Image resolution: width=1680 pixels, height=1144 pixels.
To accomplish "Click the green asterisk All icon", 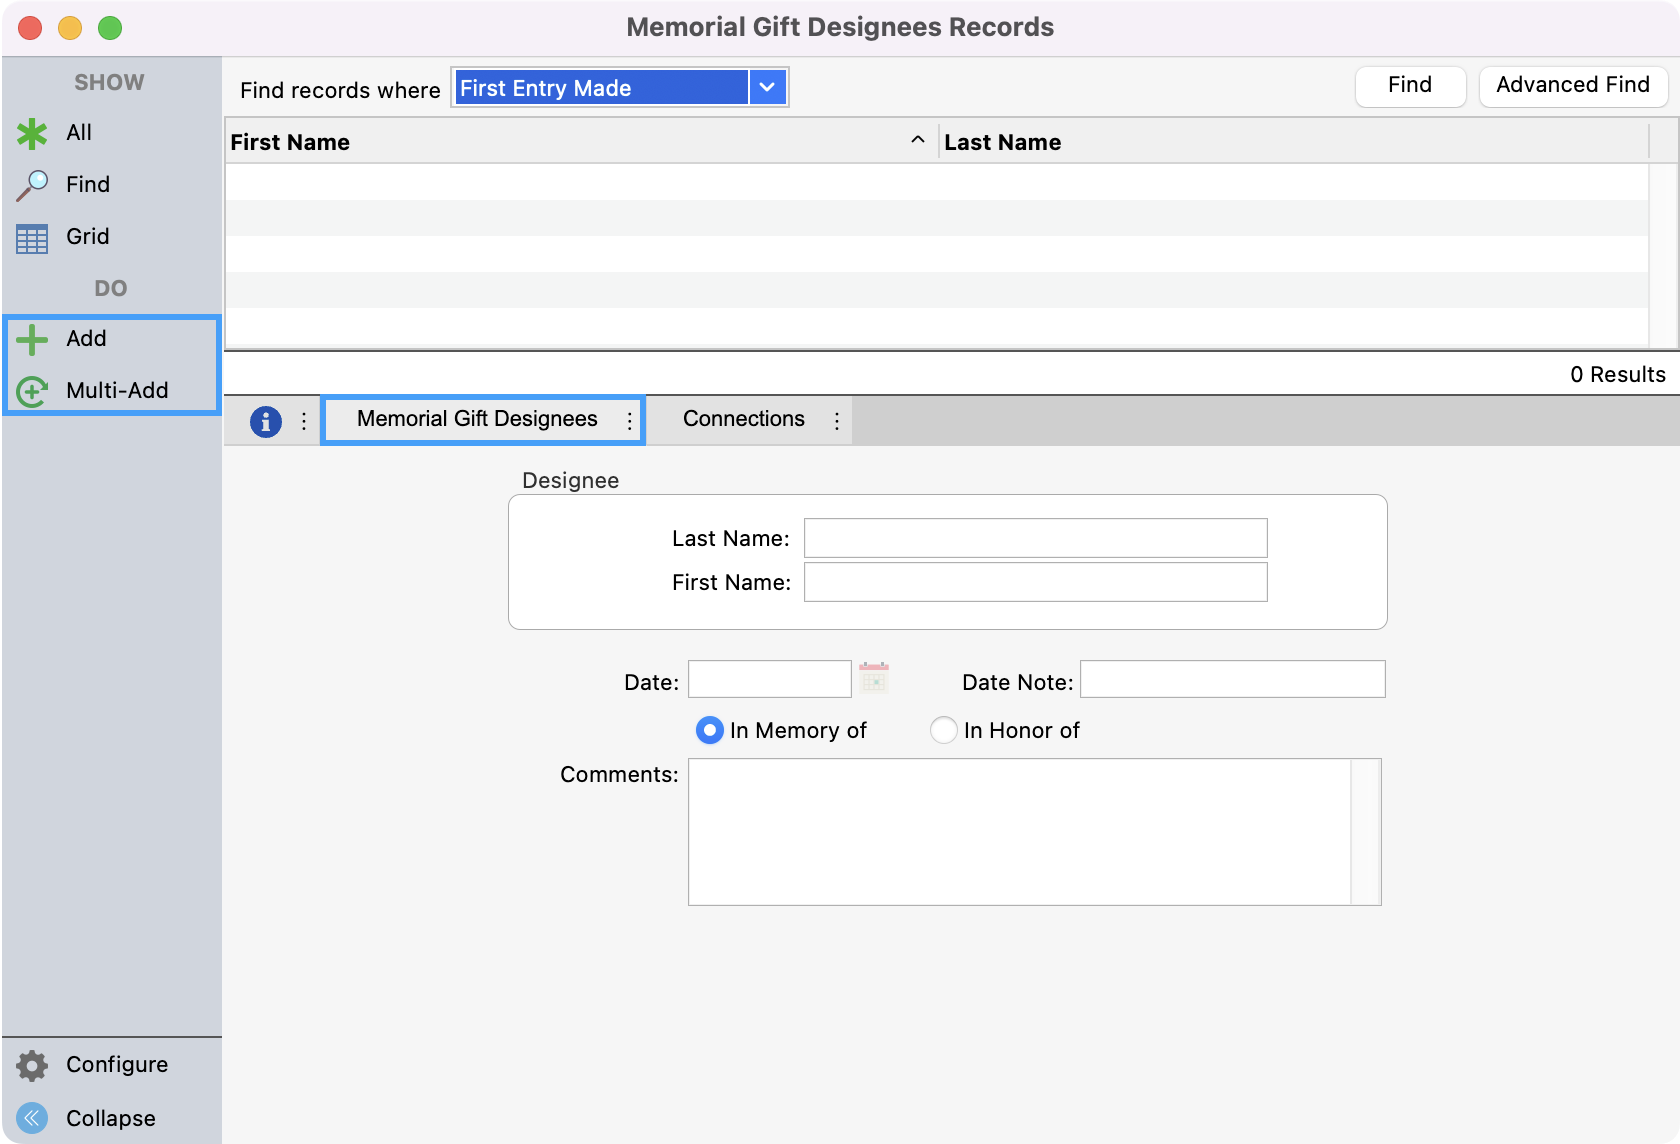I will point(32,133).
